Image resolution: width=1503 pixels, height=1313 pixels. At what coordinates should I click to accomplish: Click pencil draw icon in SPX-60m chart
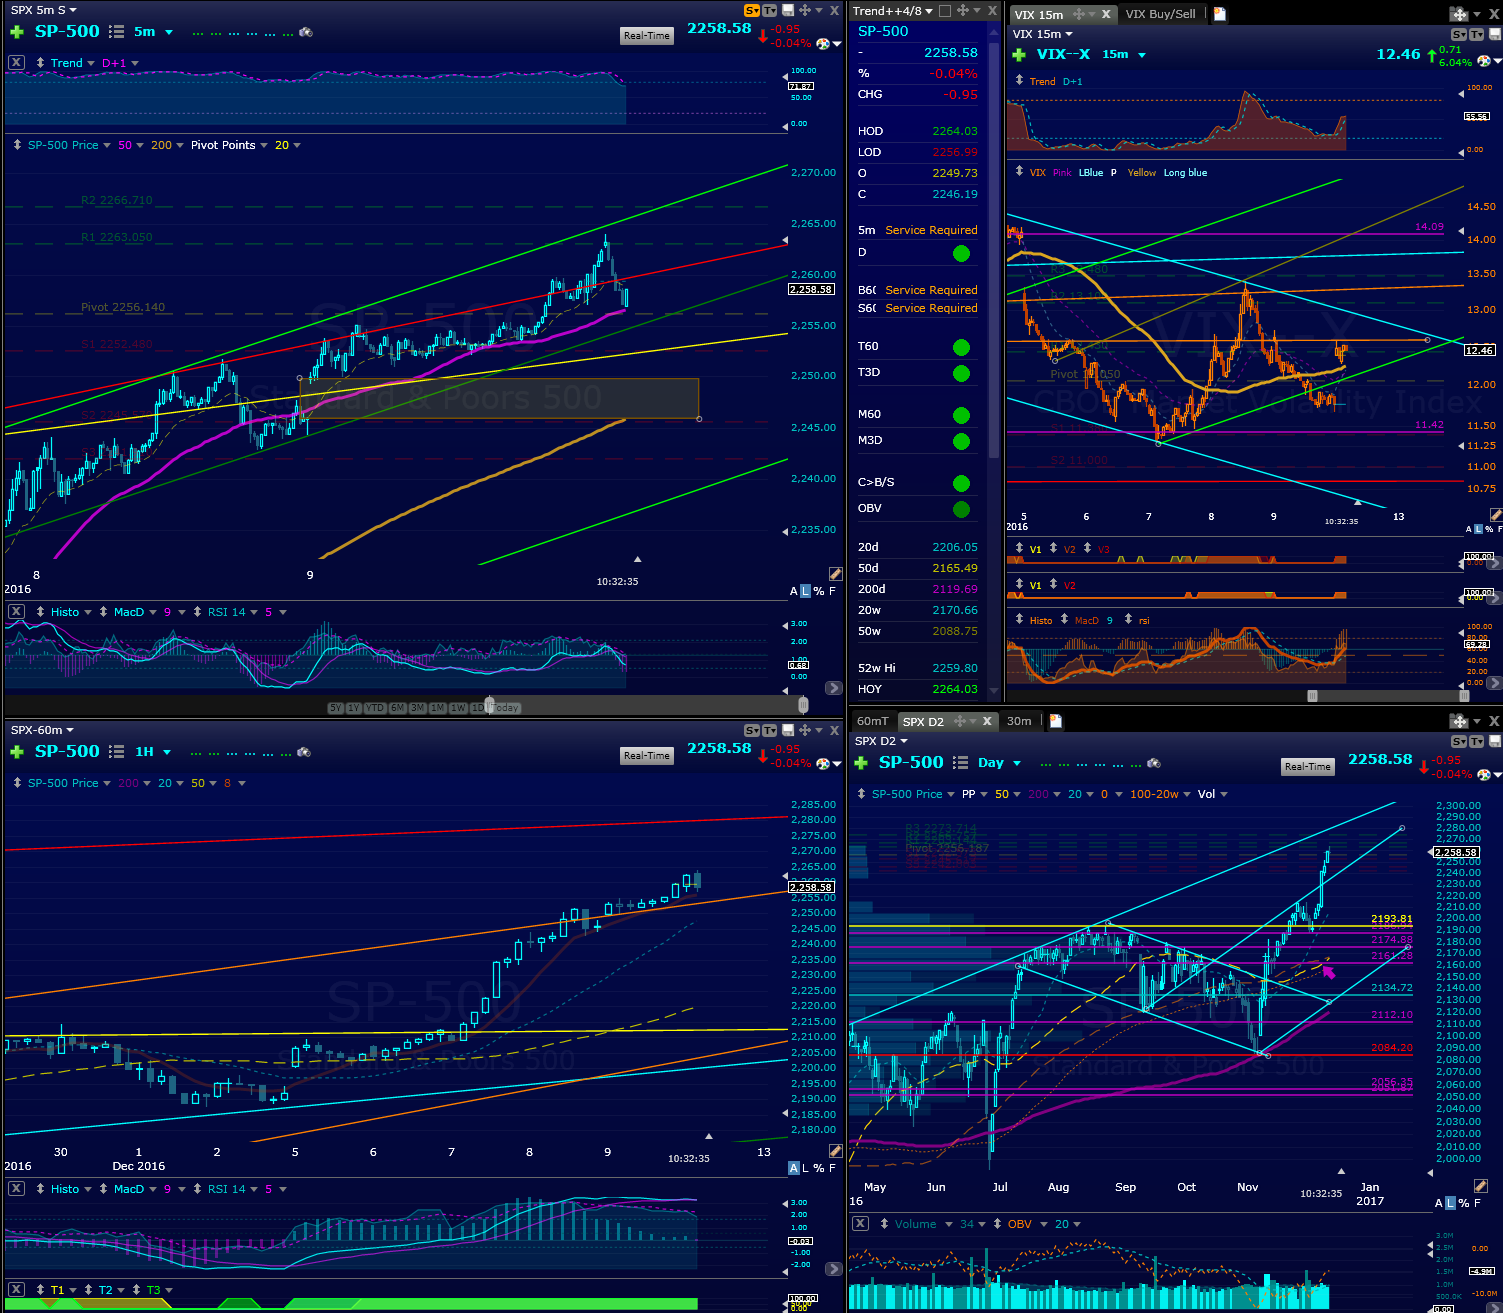[835, 1151]
